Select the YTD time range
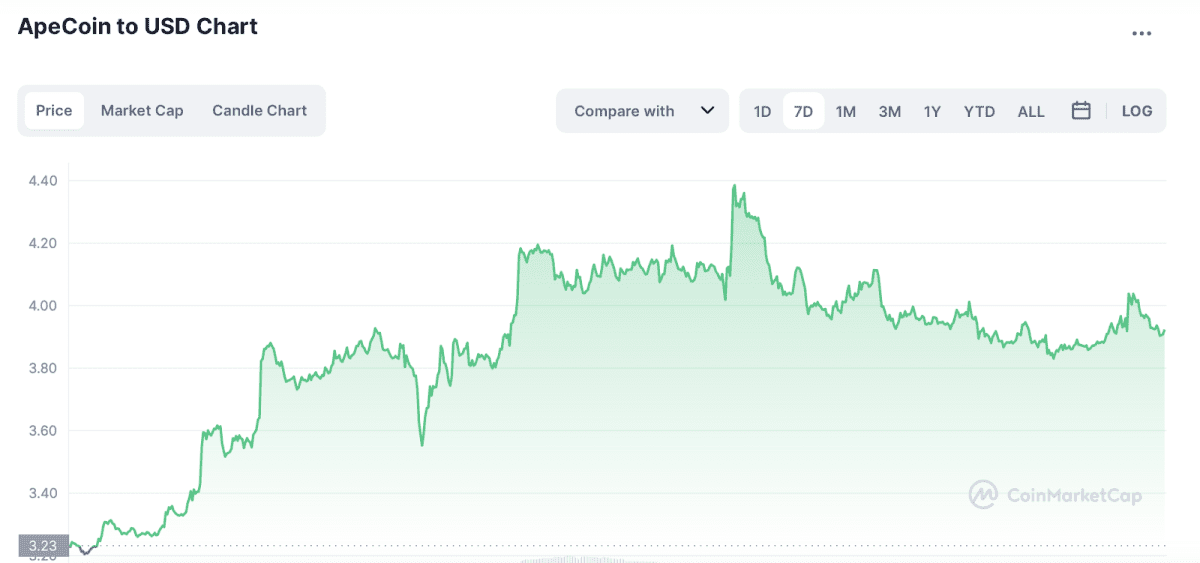The width and height of the screenshot is (1200, 563). (979, 111)
